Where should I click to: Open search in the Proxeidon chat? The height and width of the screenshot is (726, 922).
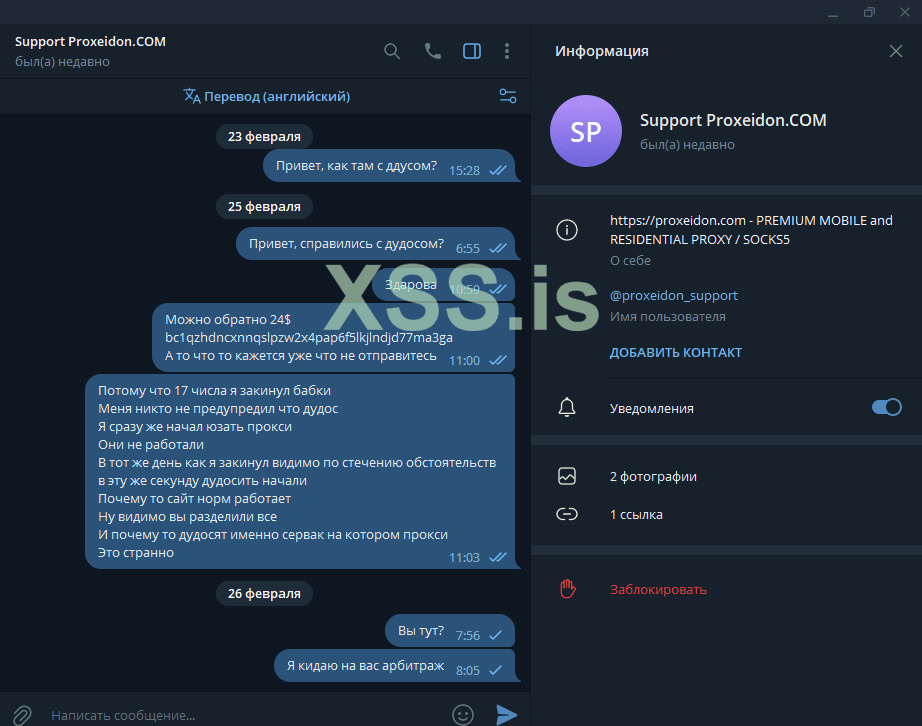click(x=392, y=51)
